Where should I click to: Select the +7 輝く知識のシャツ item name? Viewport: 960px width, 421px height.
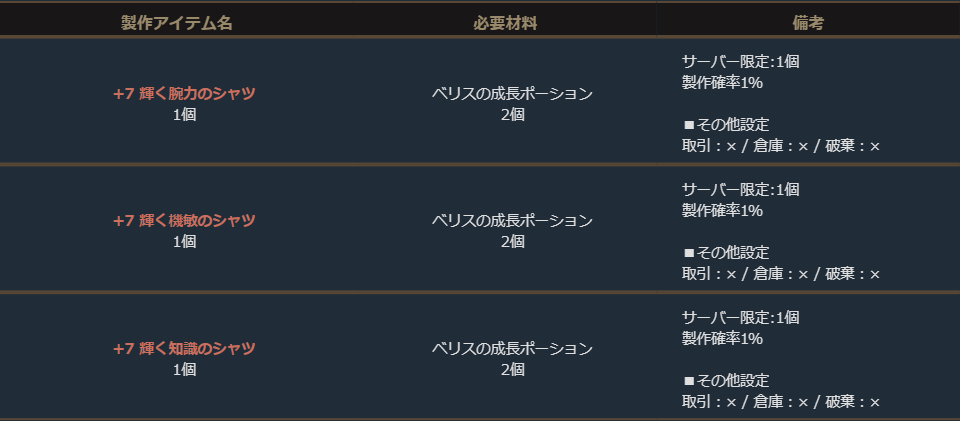click(184, 348)
